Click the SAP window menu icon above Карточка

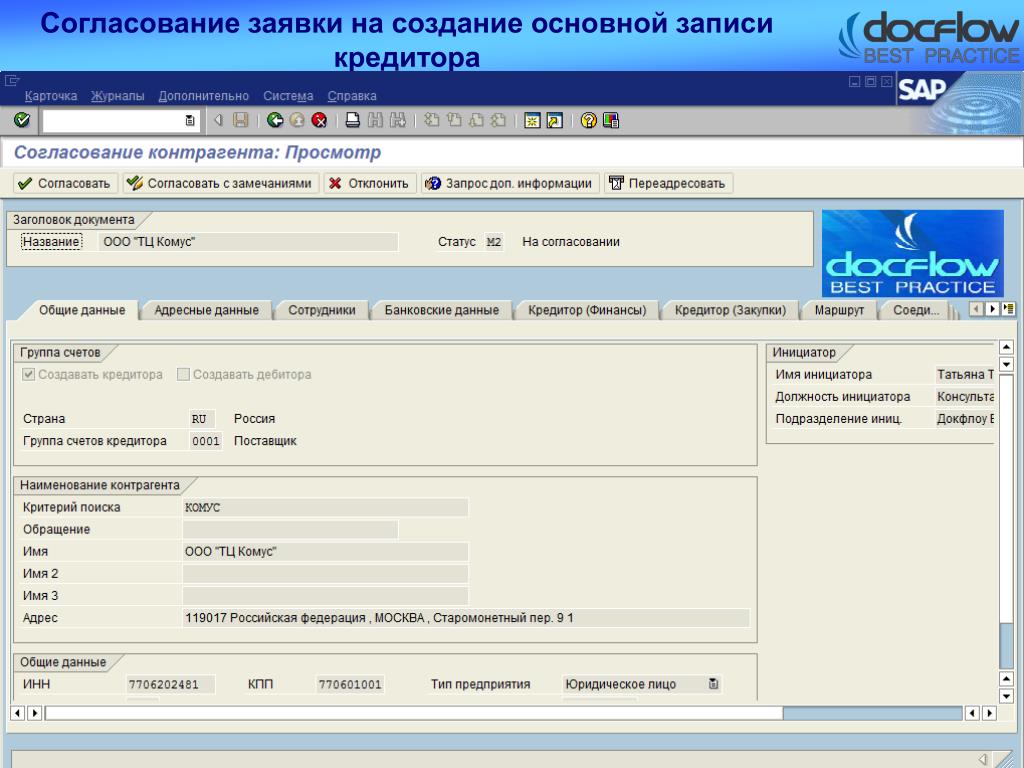(x=12, y=80)
